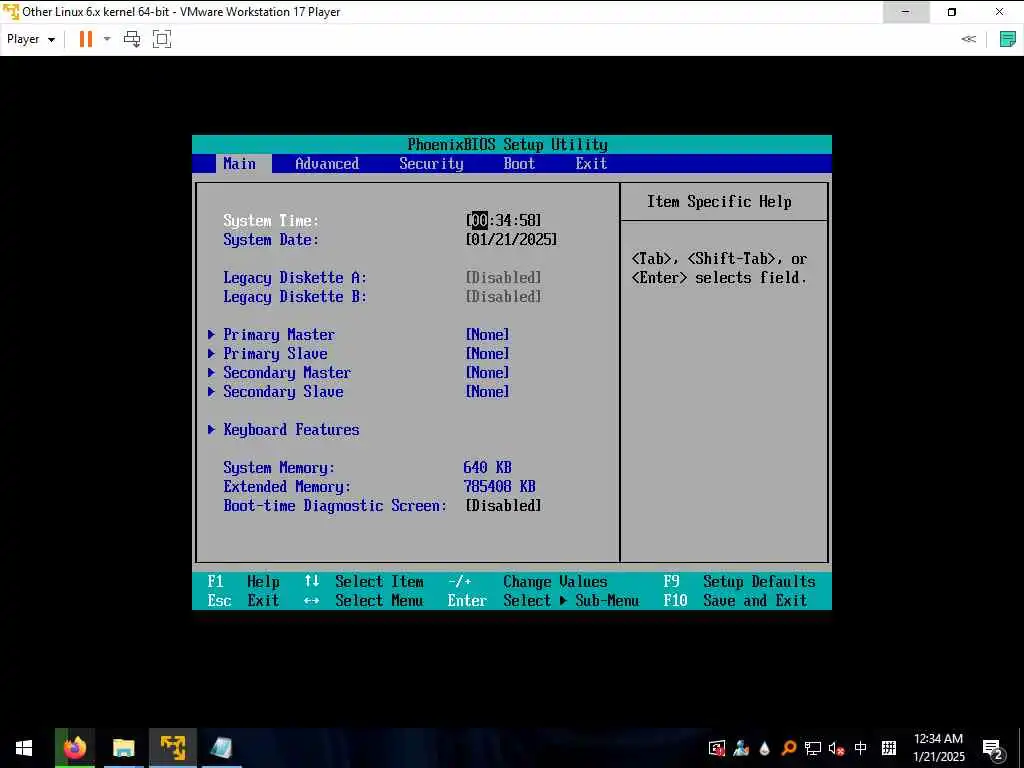Screen dimensions: 1024x768
Task: Open the Windows Start menu
Action: (24, 748)
